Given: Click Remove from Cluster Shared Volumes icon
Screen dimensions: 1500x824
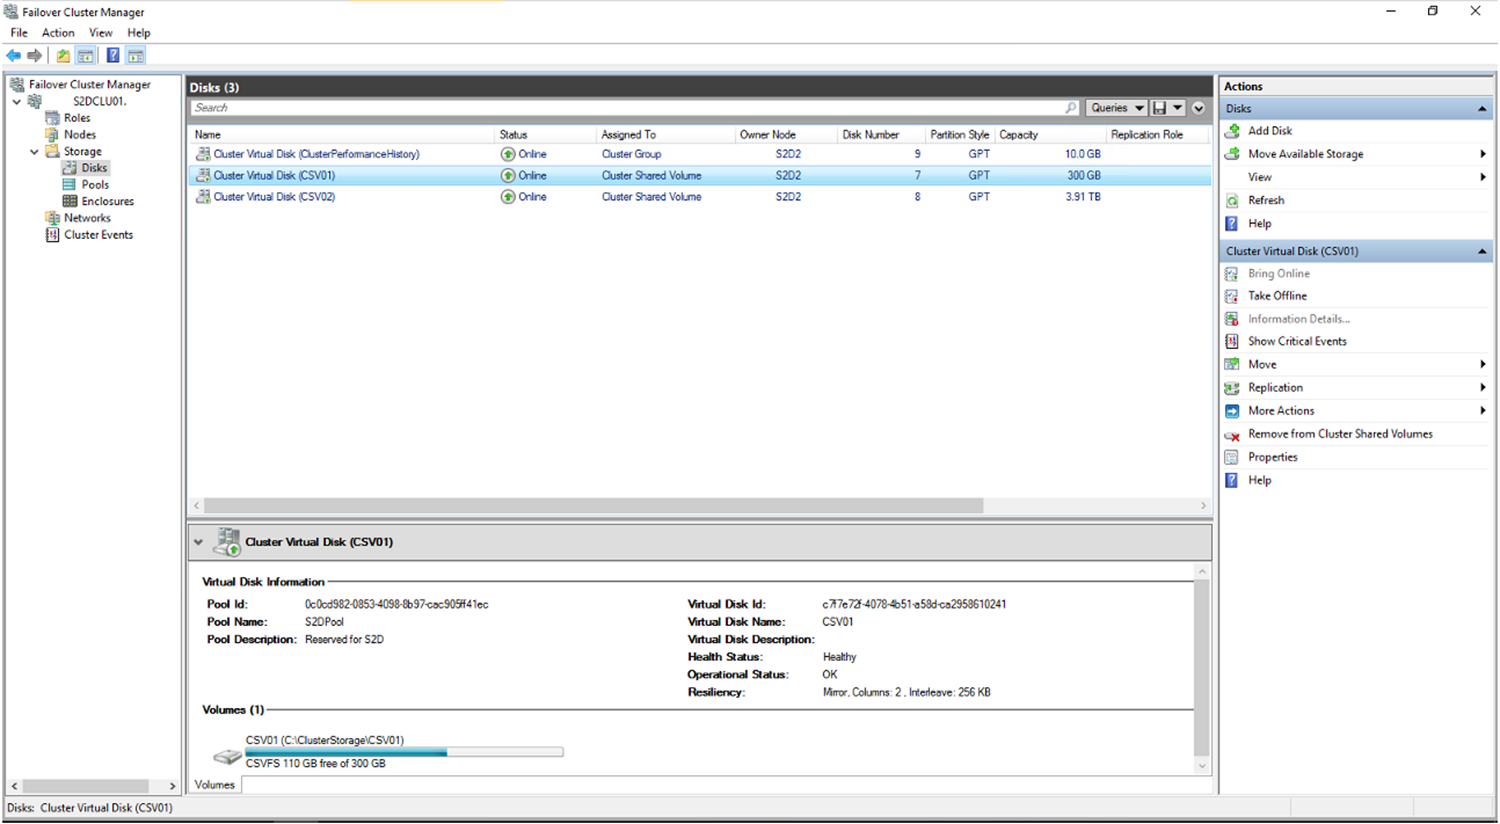Looking at the screenshot, I should pos(1232,435).
